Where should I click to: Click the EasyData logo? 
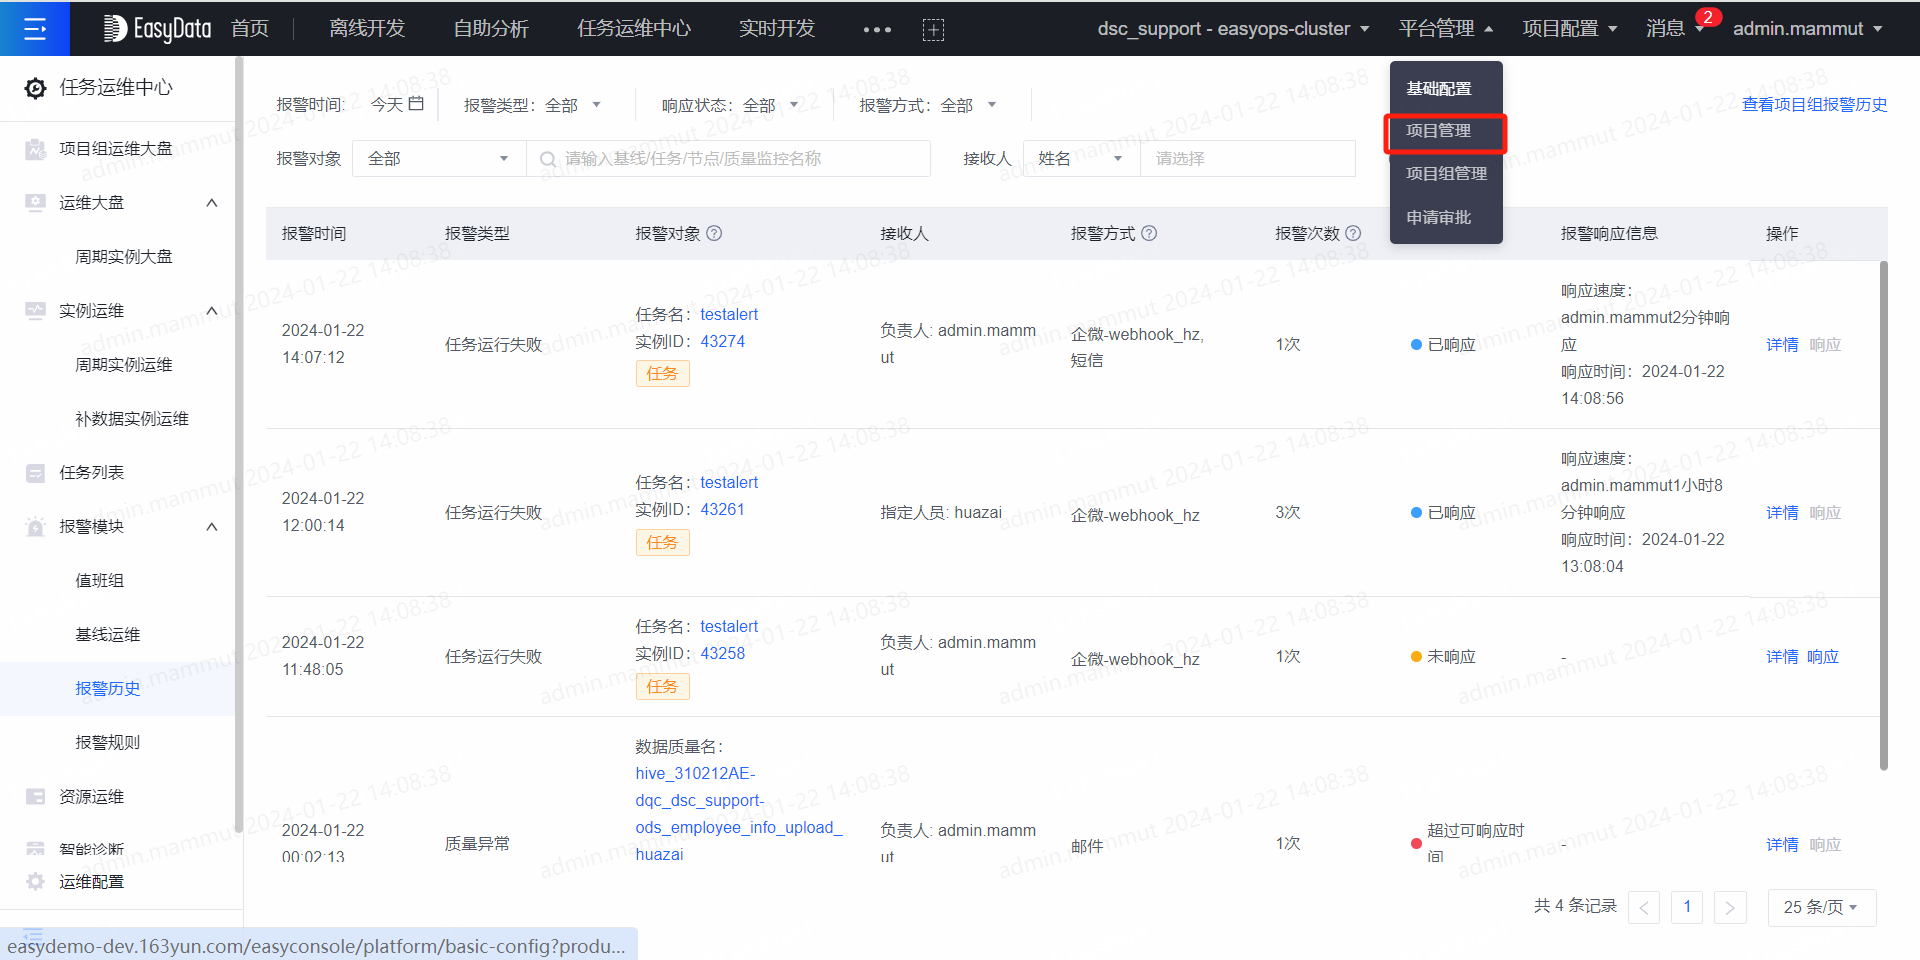[157, 29]
